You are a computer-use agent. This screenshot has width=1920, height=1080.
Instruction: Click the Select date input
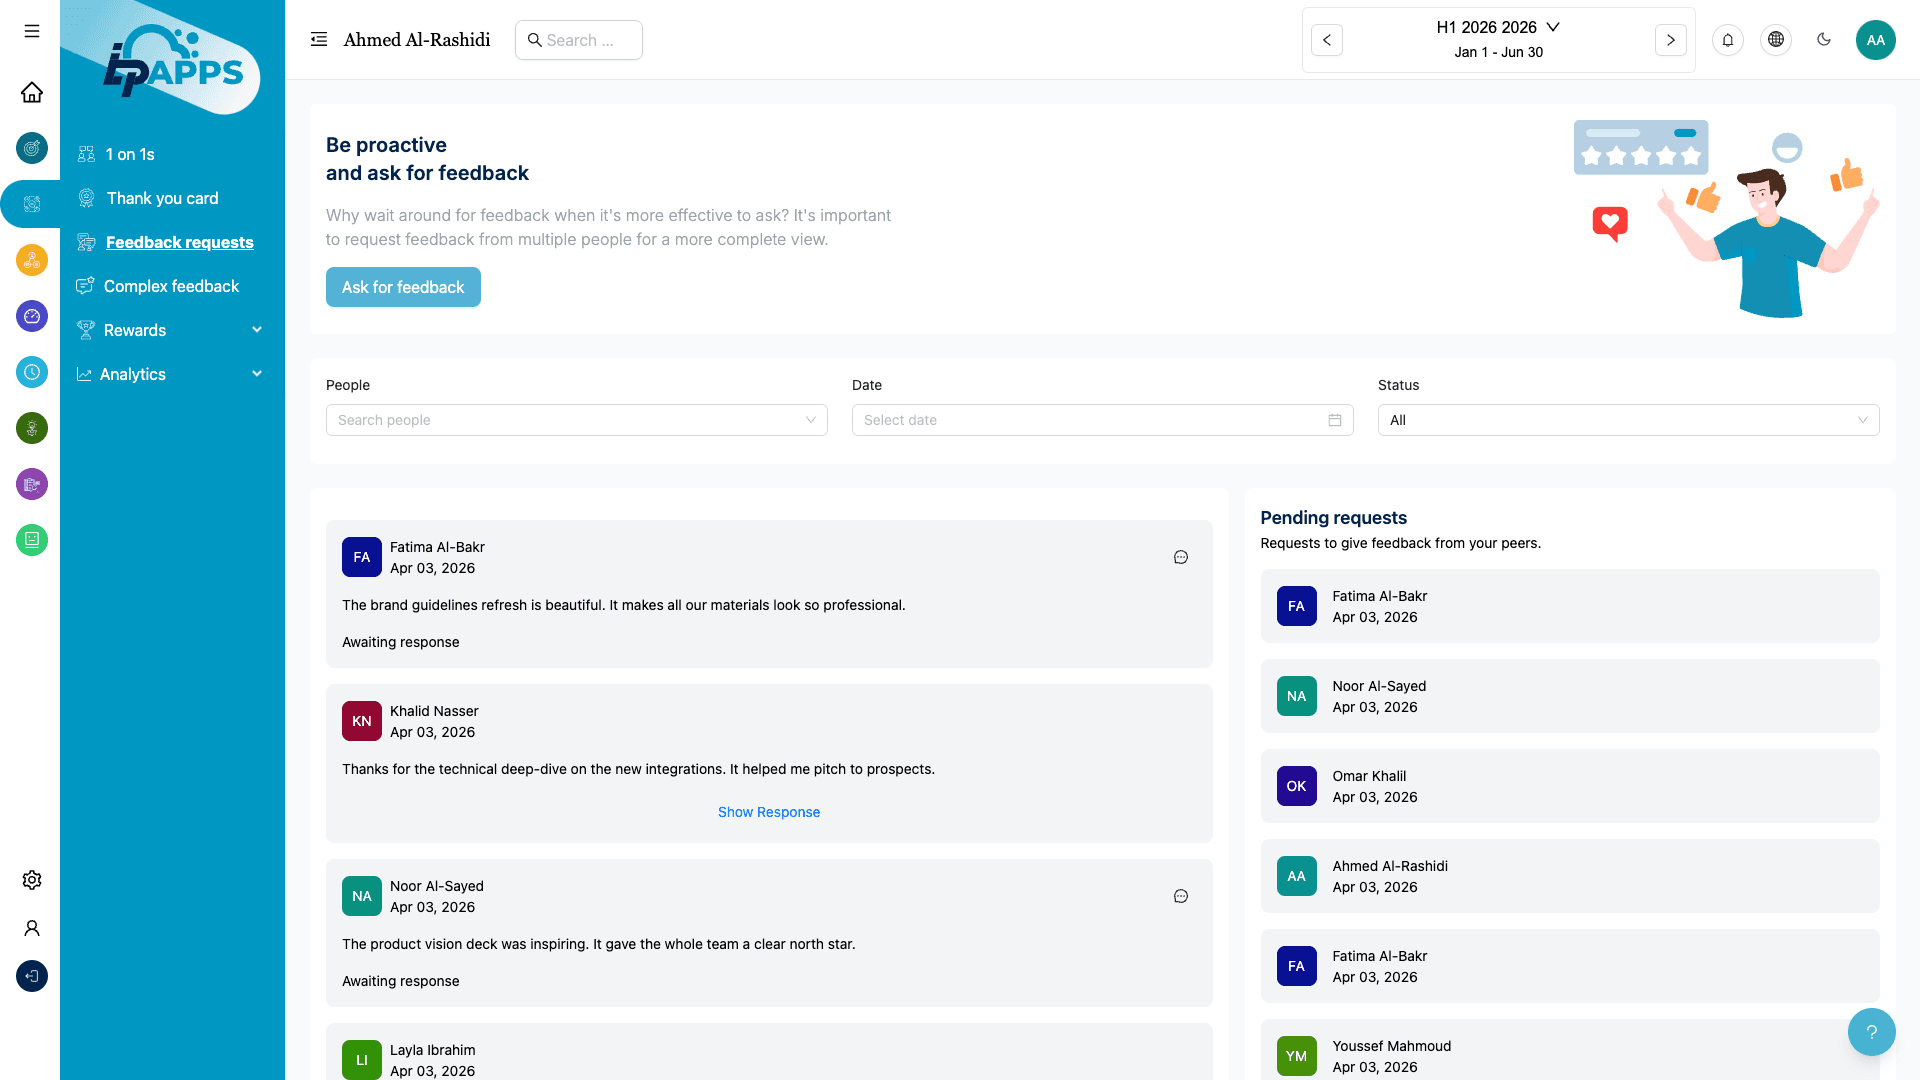pos(1103,420)
